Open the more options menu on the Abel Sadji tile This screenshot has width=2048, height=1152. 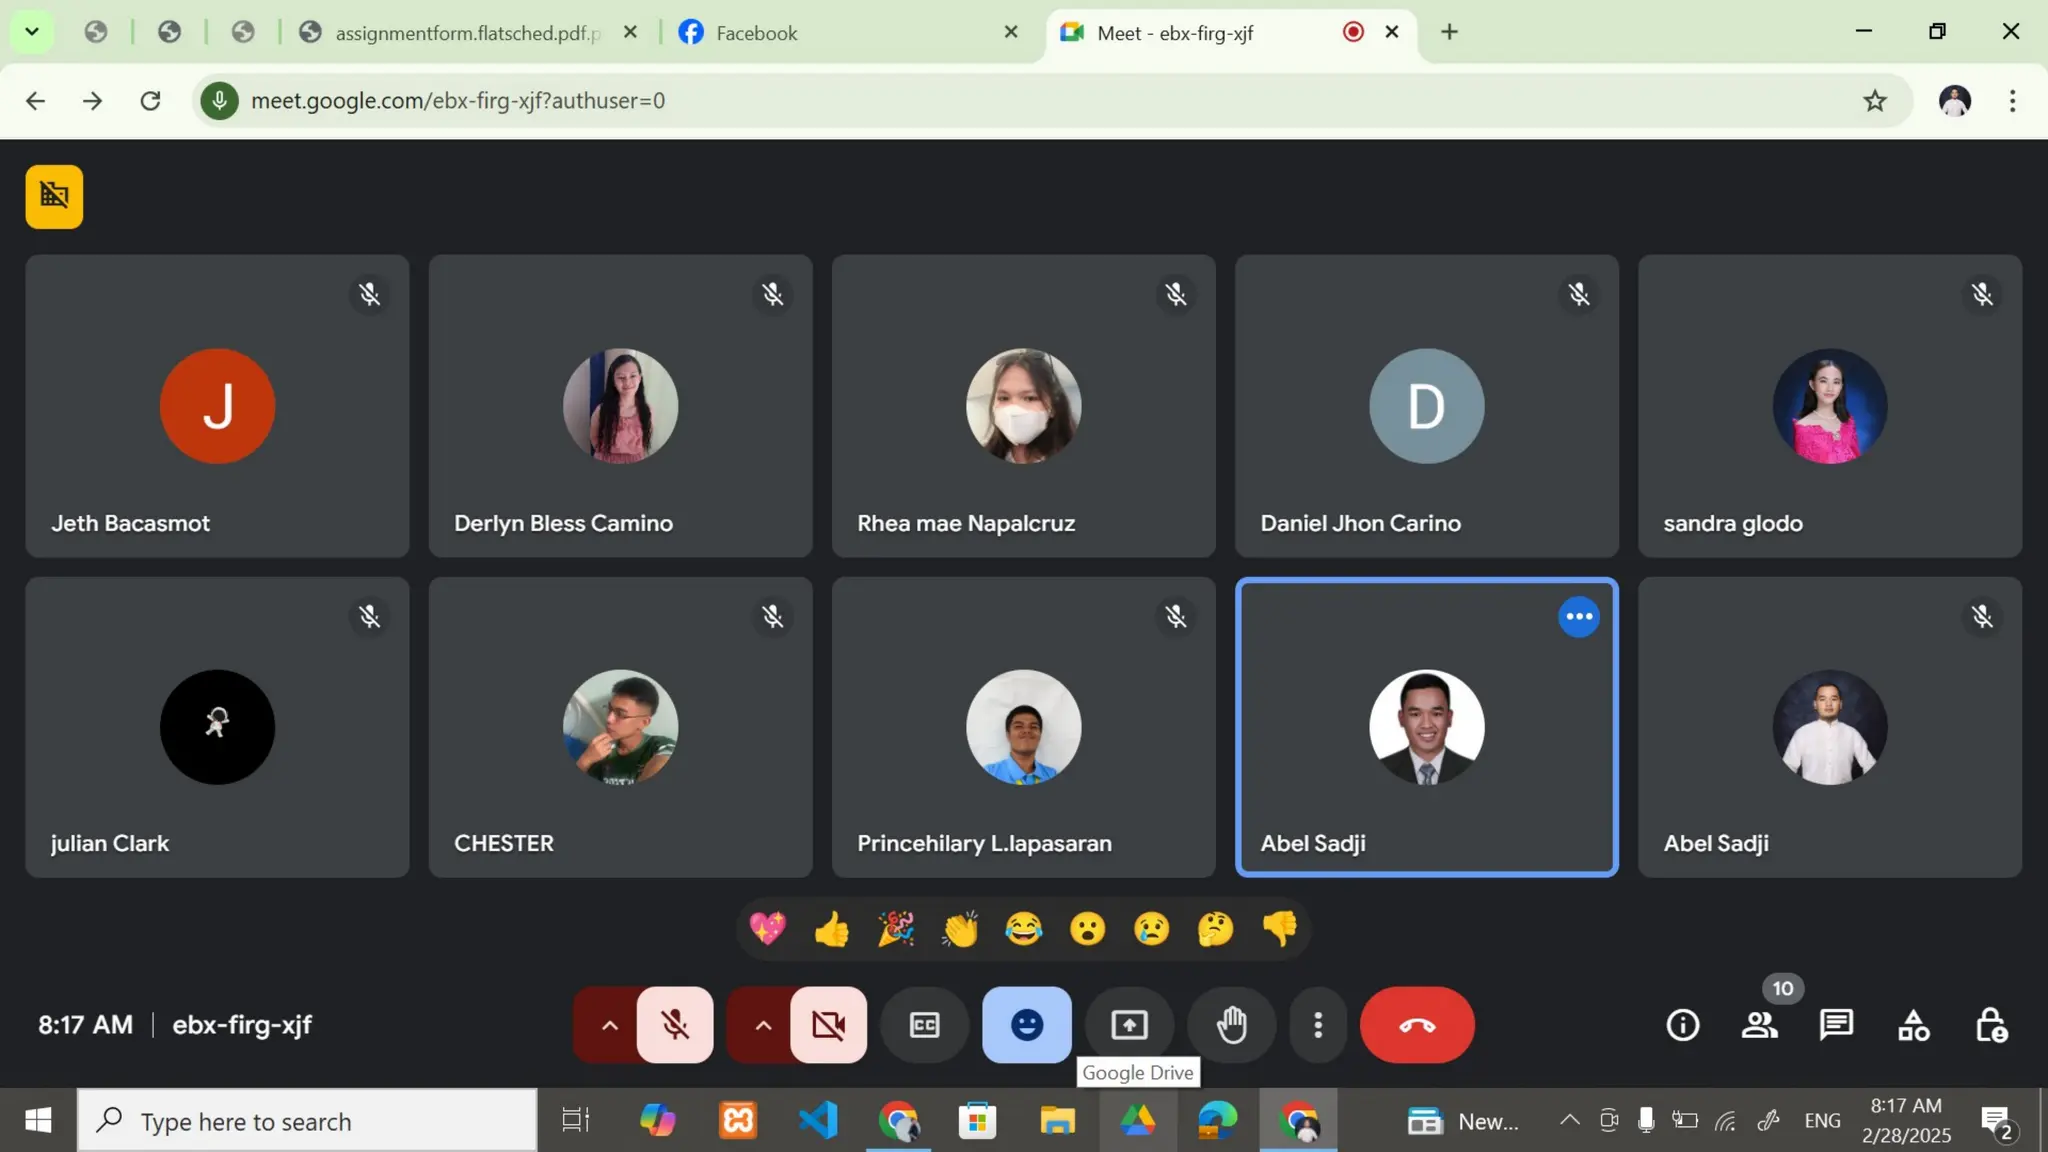pyautogui.click(x=1578, y=616)
